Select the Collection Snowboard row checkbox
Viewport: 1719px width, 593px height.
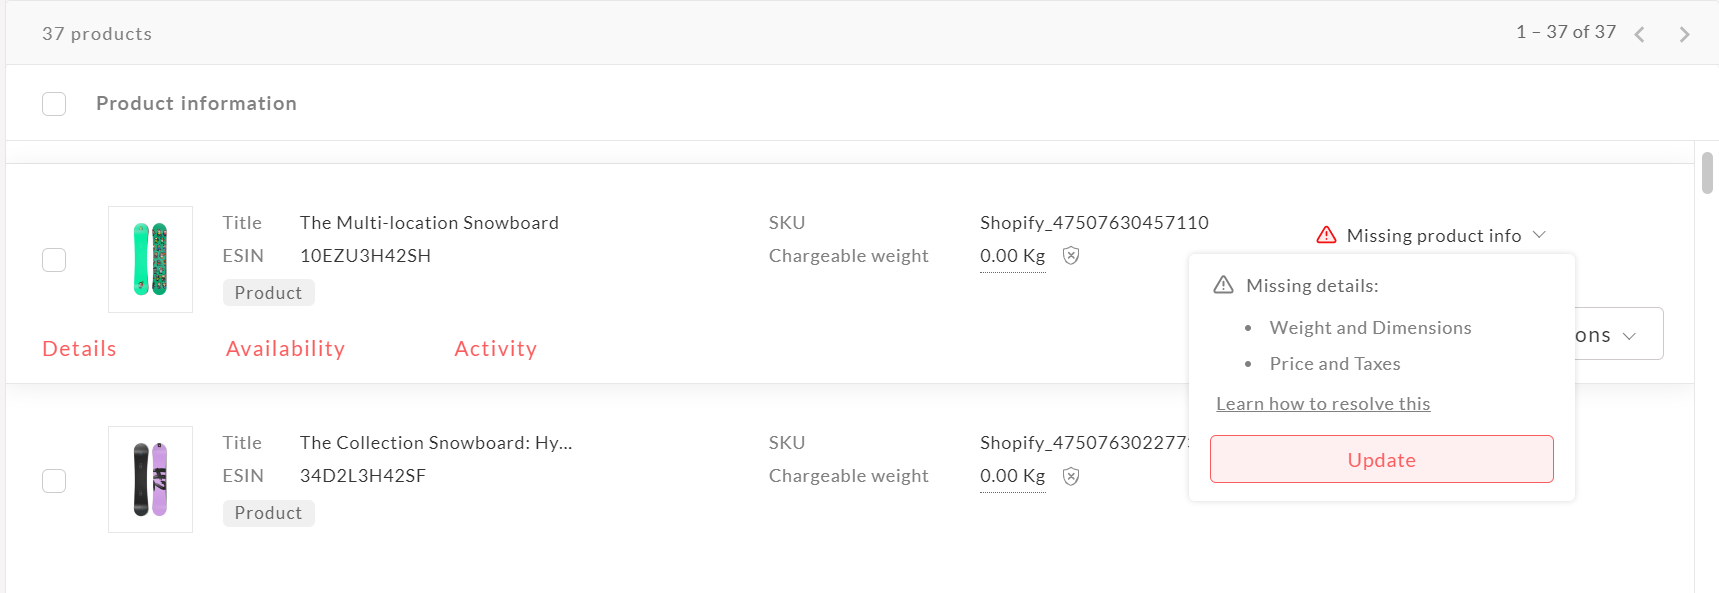click(x=54, y=481)
